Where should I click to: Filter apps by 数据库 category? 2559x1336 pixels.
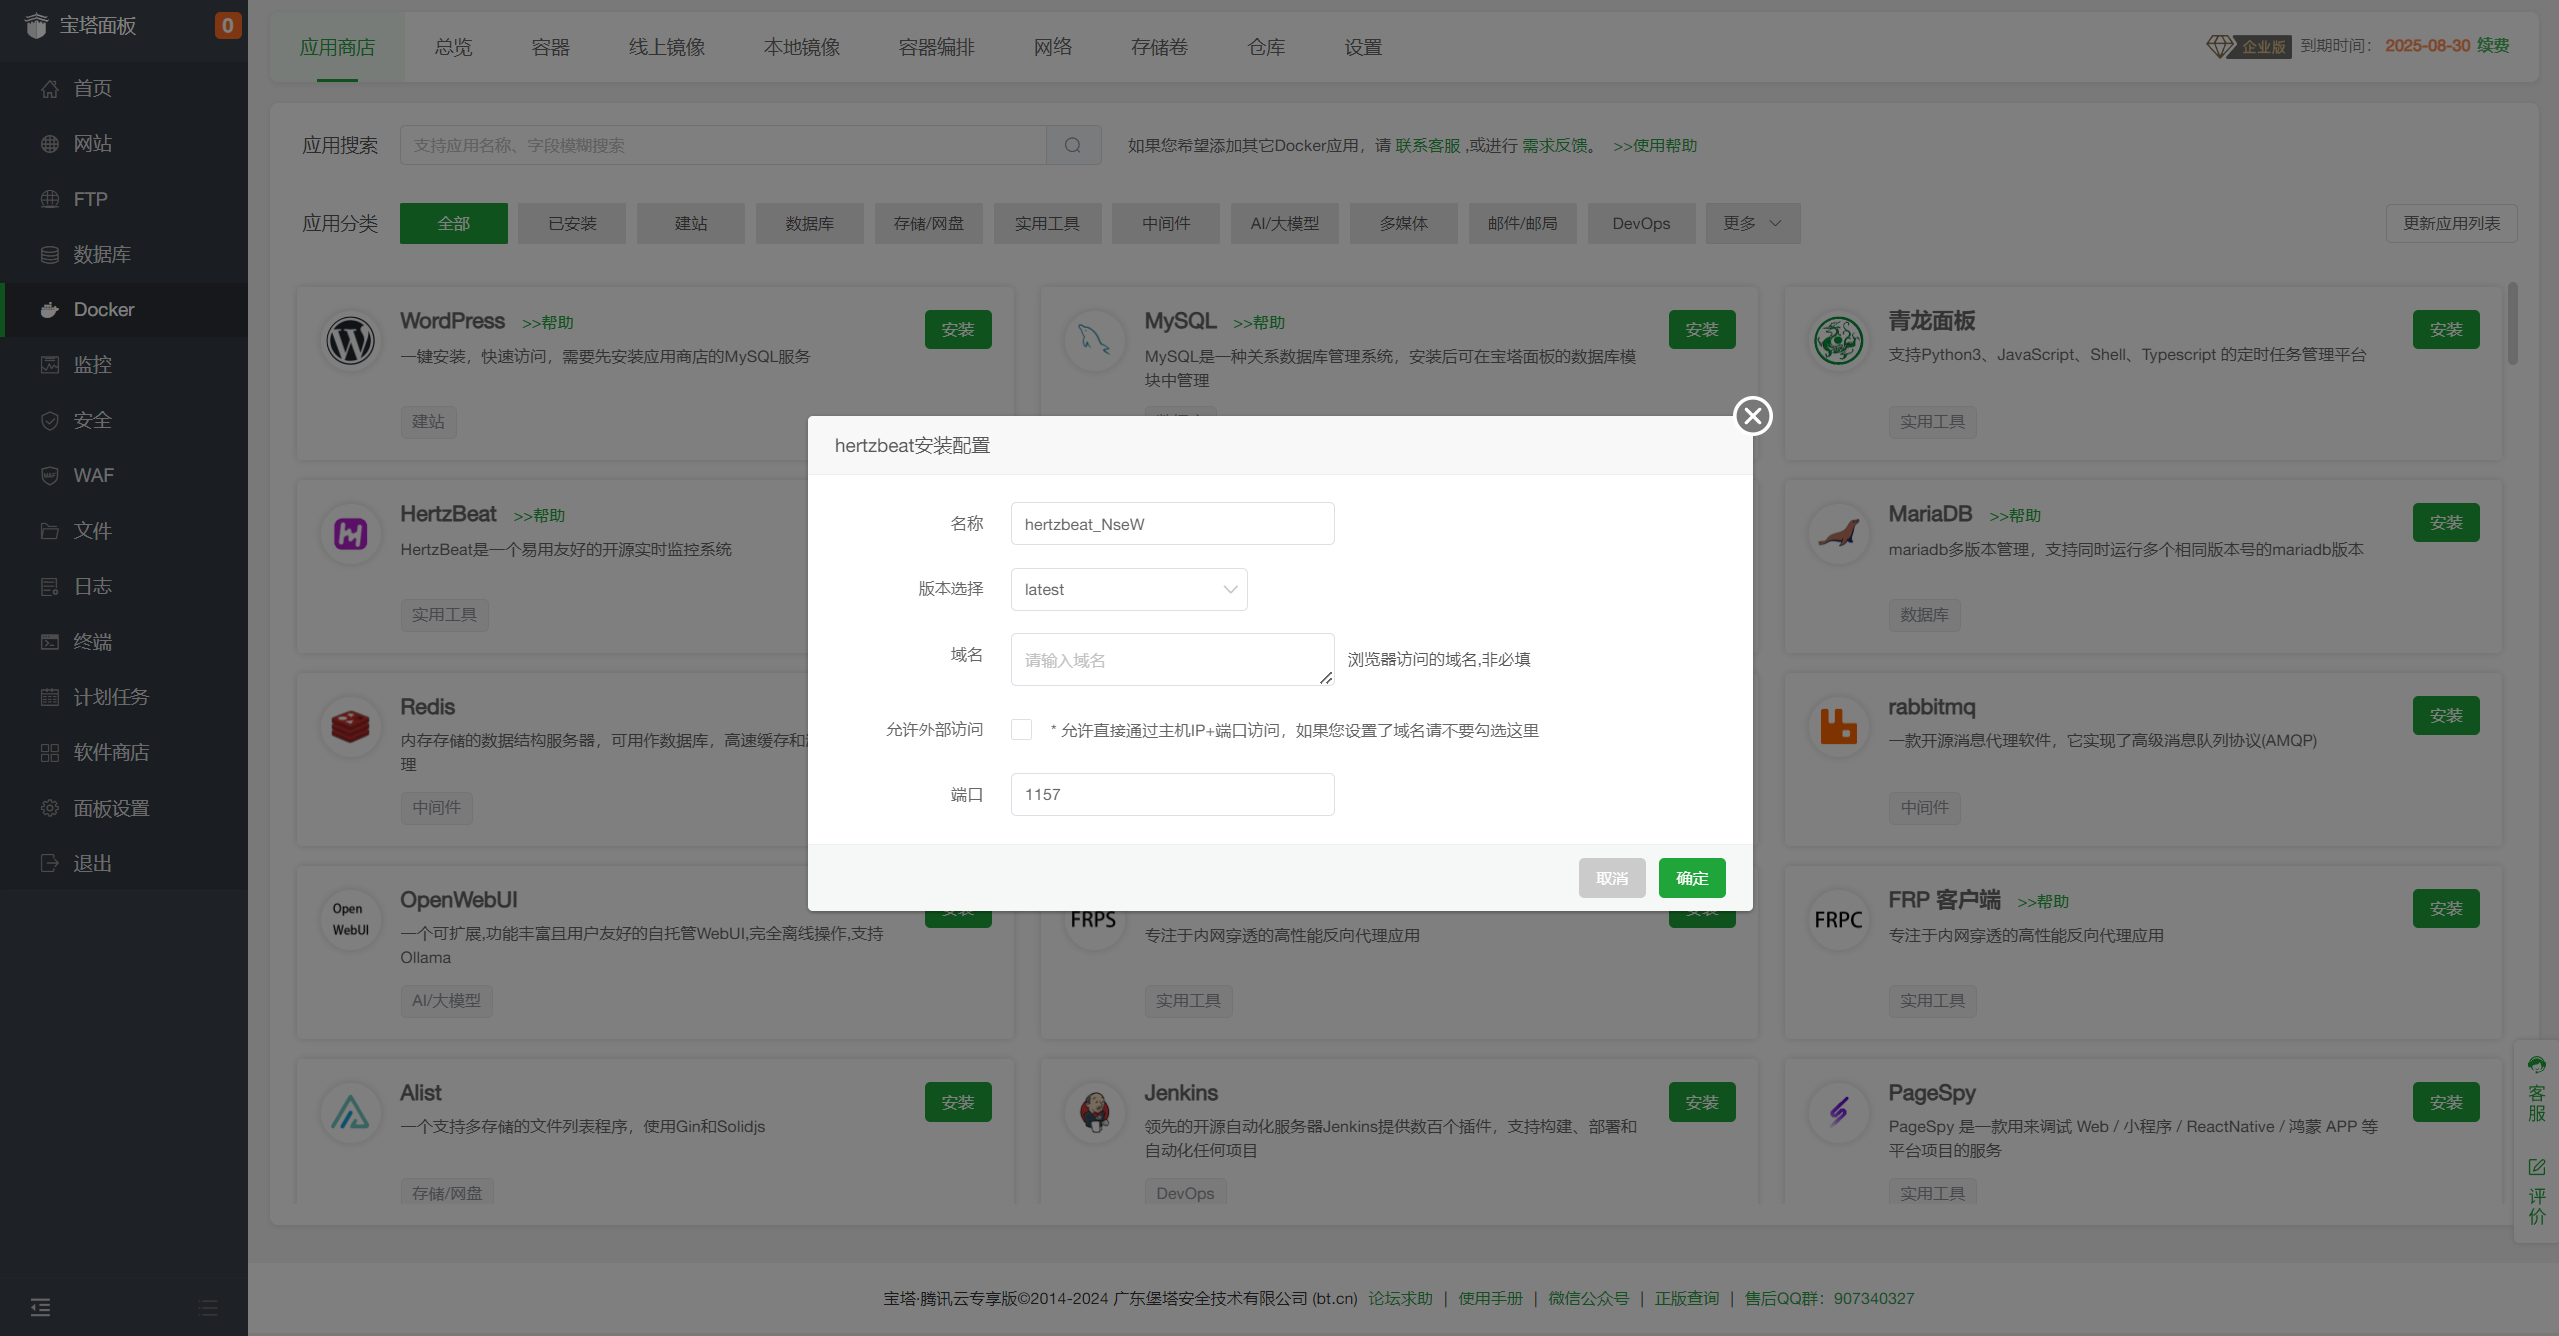pyautogui.click(x=809, y=224)
